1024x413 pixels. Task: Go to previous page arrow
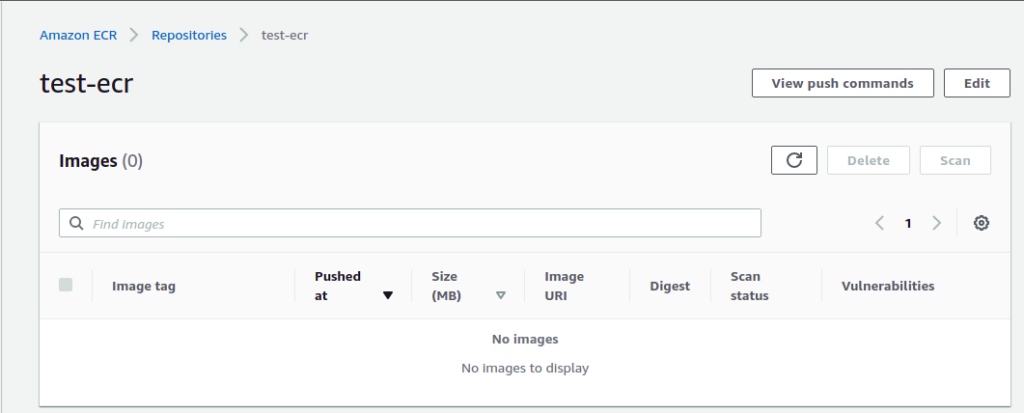click(880, 223)
